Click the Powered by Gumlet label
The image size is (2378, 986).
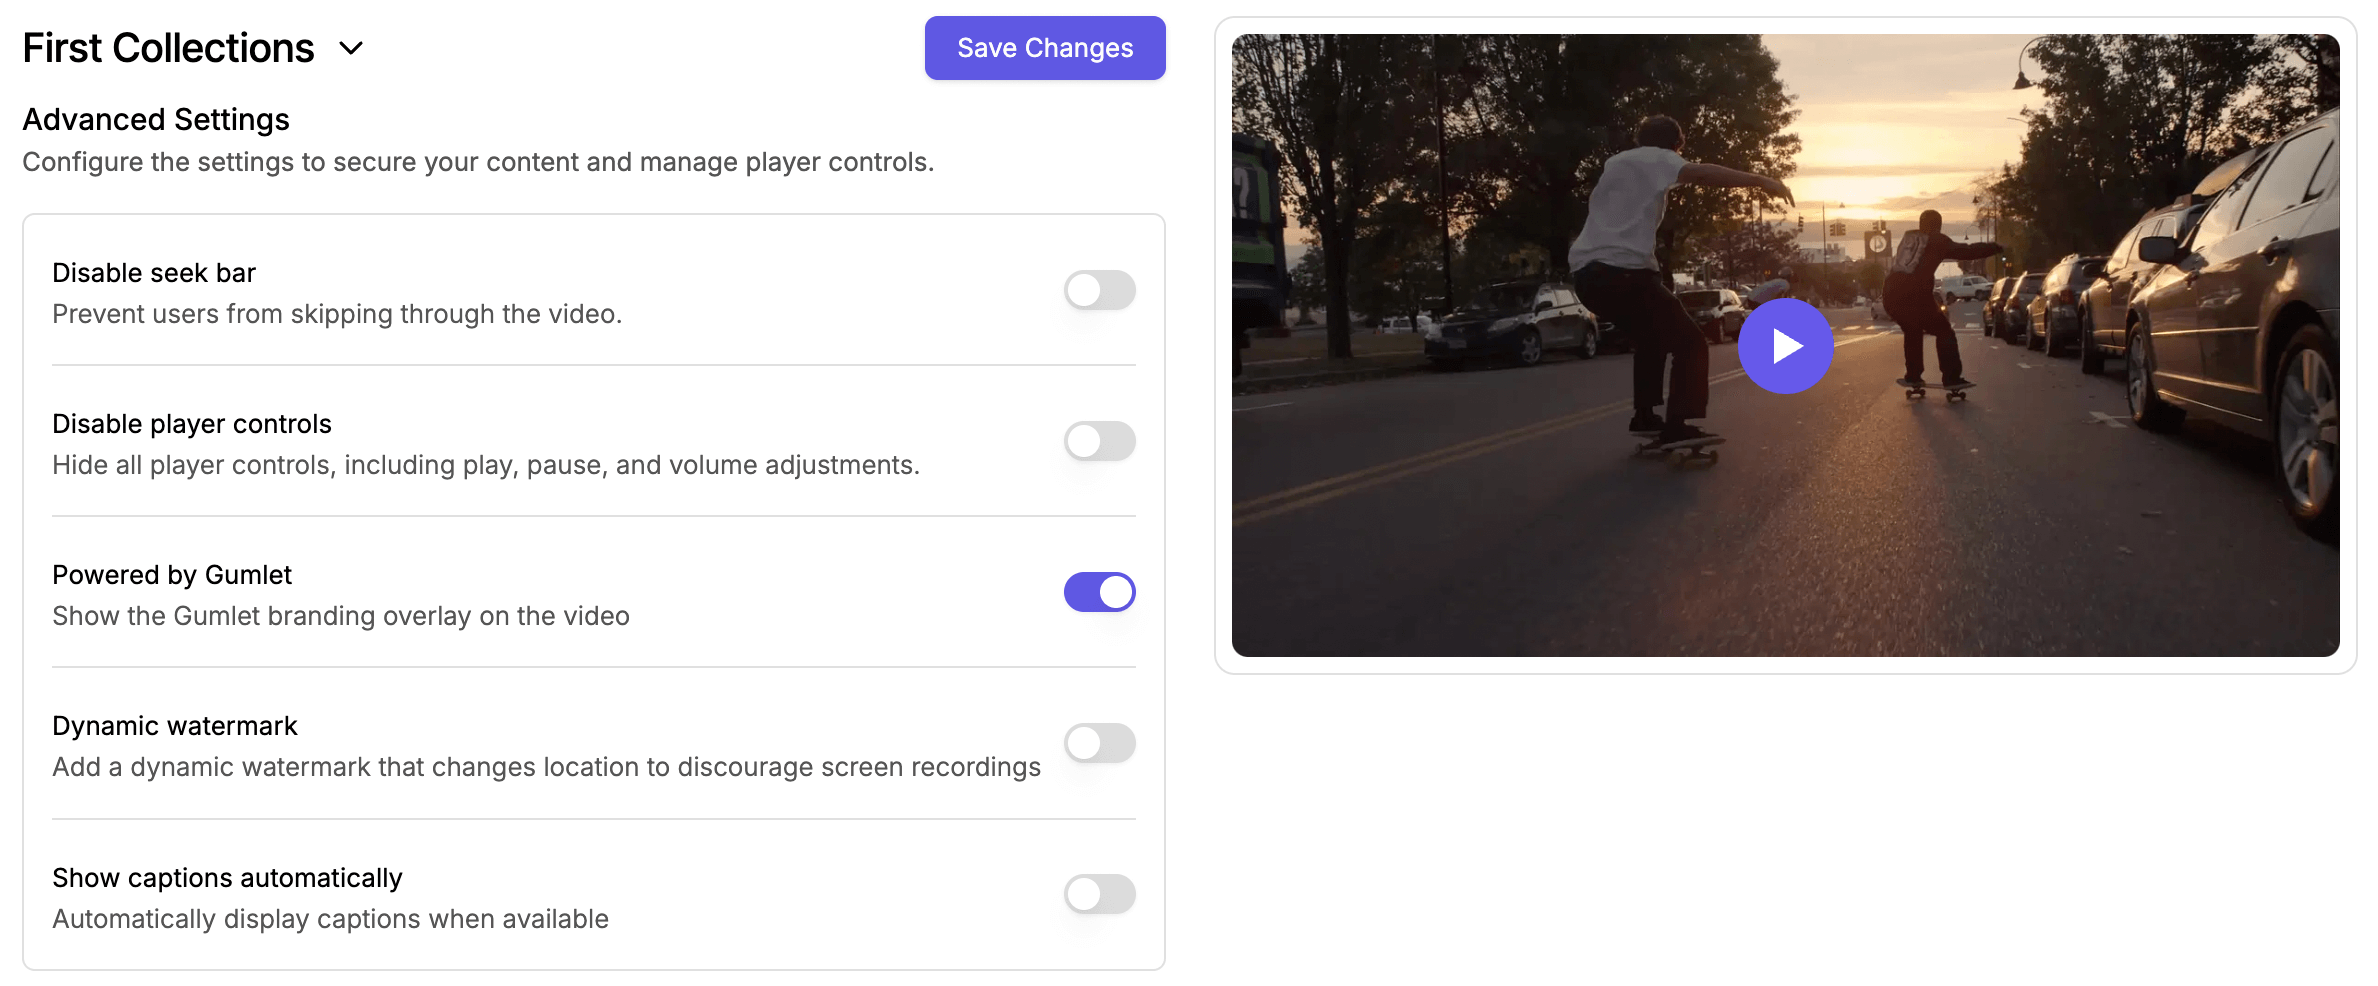172,575
